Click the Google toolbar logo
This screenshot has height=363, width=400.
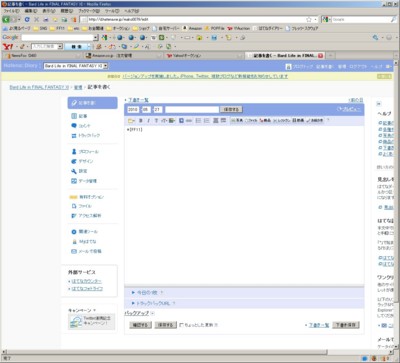pyautogui.click(x=10, y=37)
